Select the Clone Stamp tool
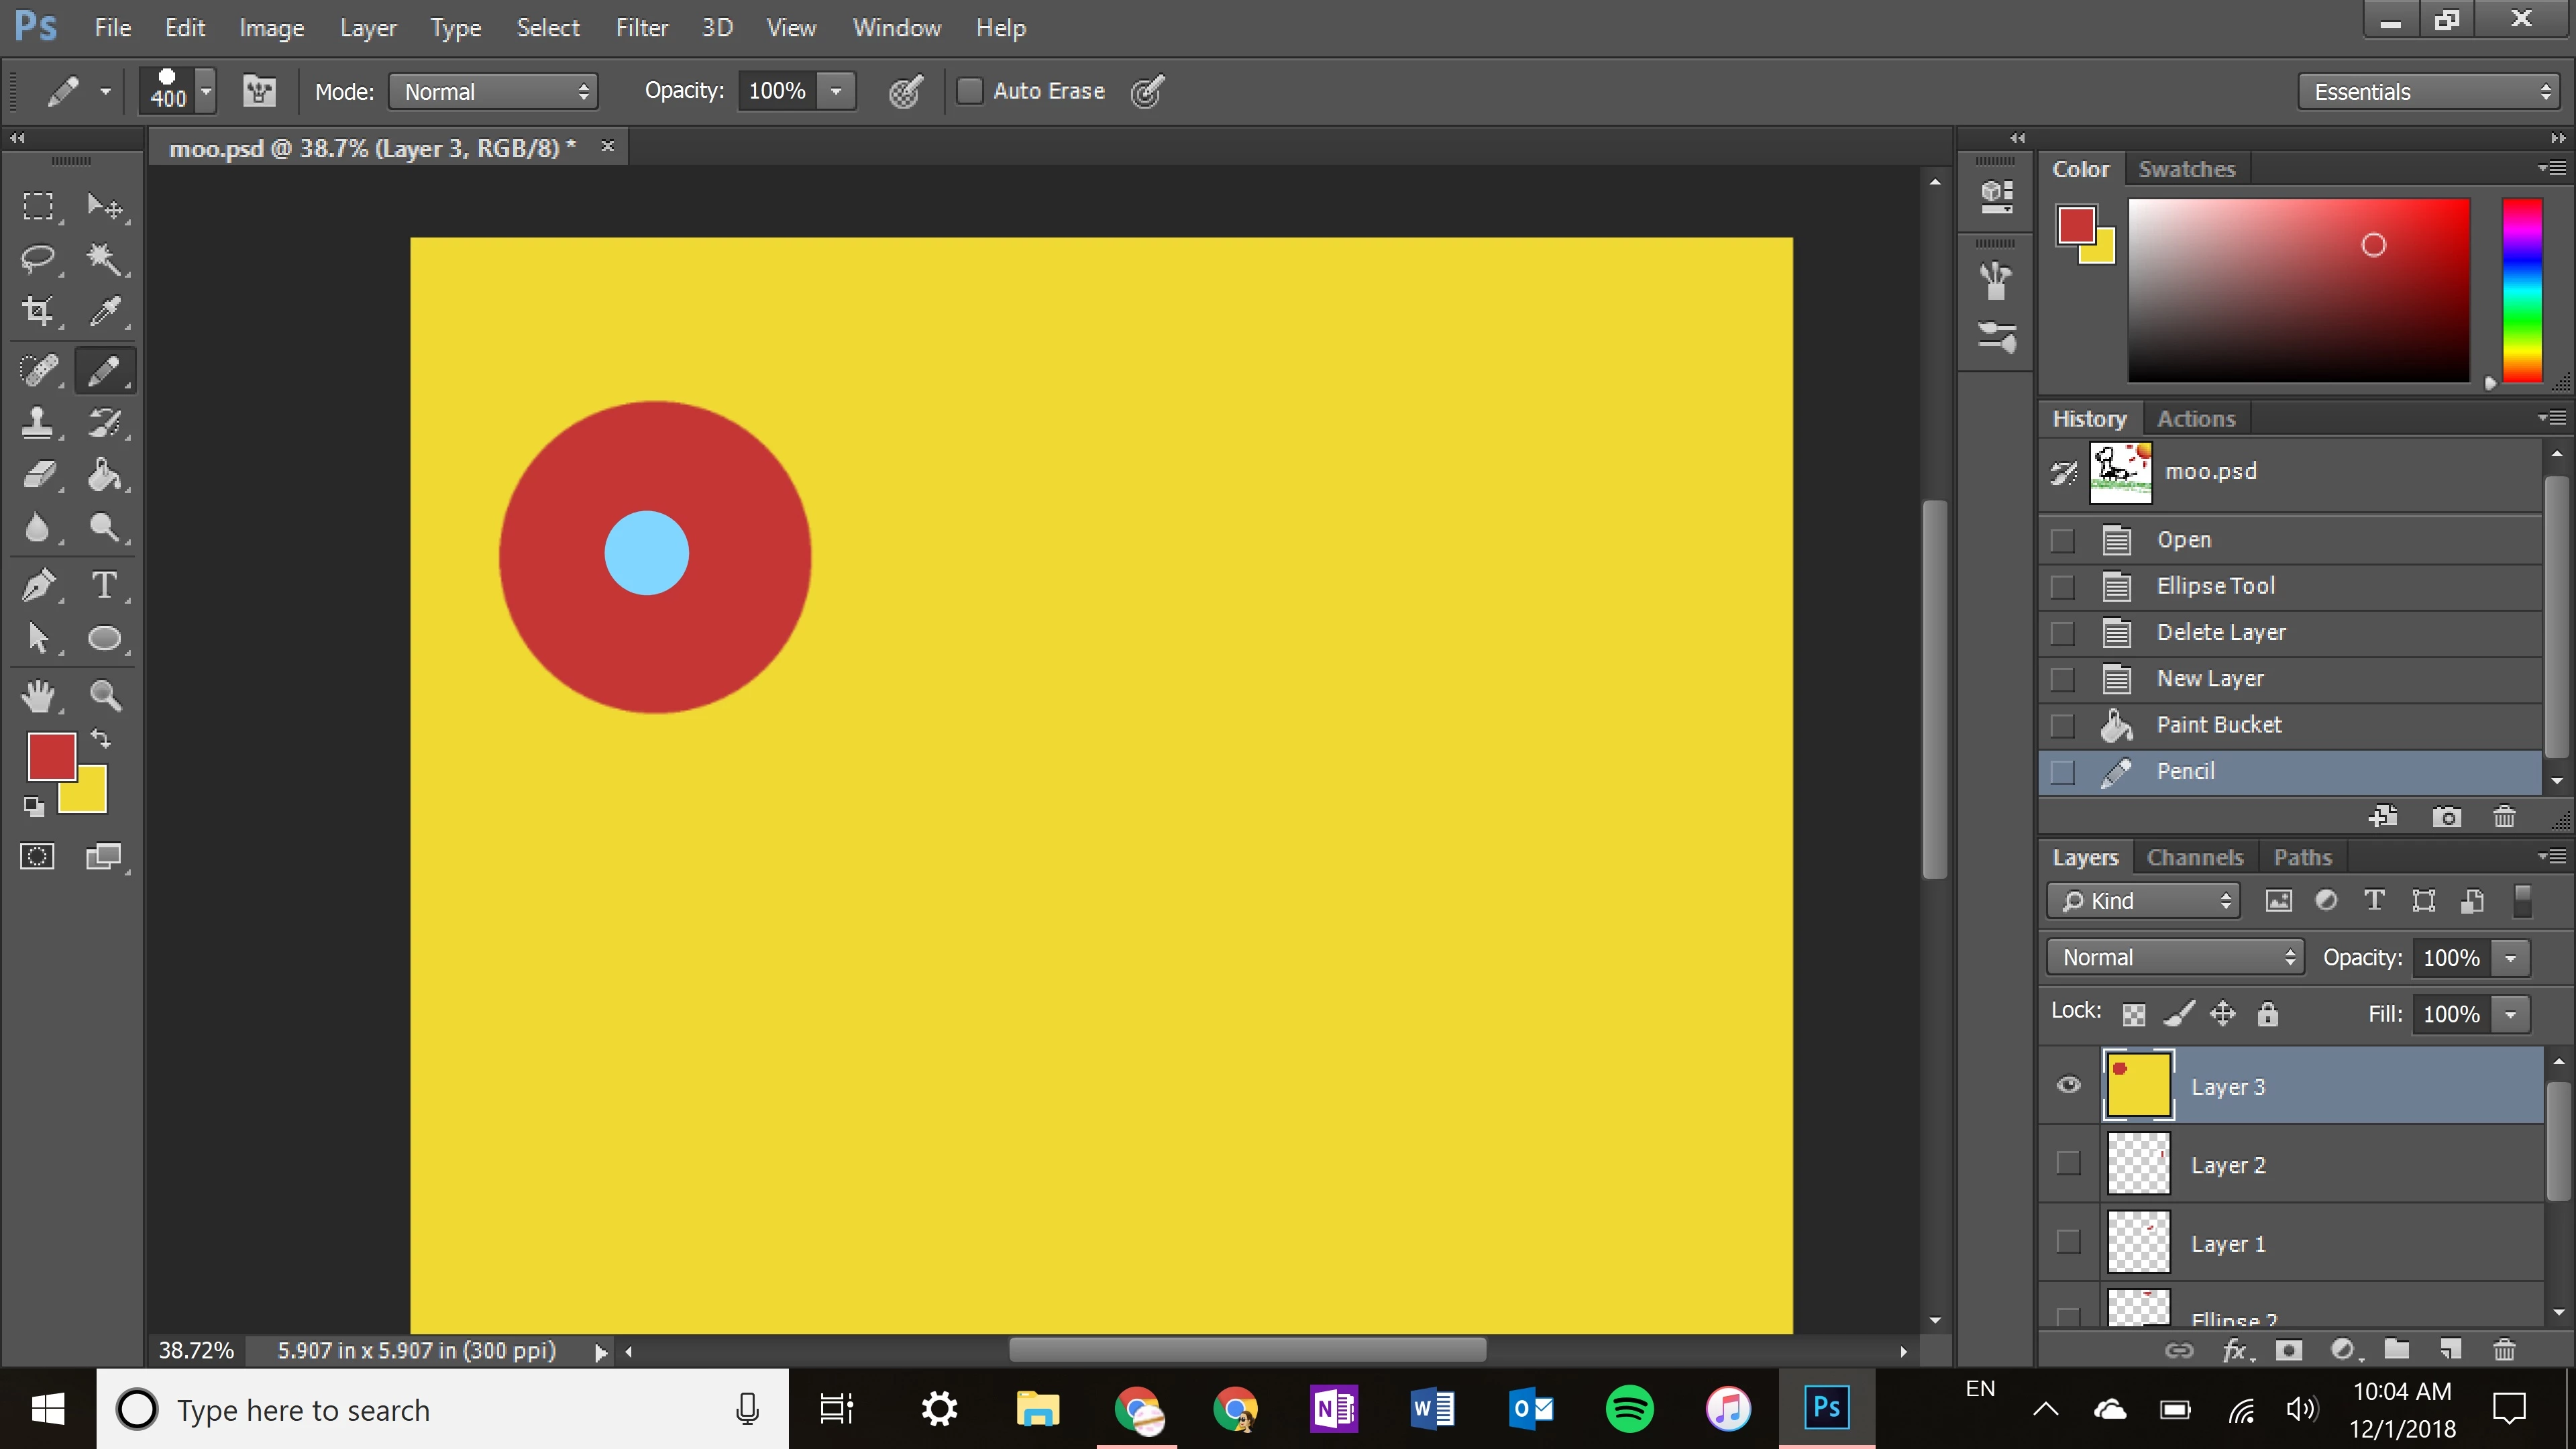The height and width of the screenshot is (1449, 2576). pyautogui.click(x=38, y=423)
